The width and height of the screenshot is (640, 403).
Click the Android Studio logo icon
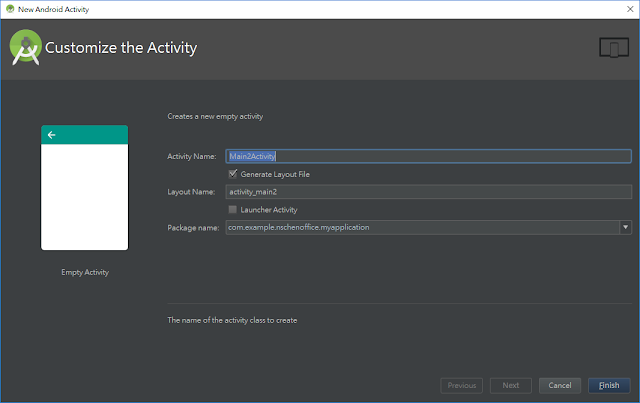point(26,47)
